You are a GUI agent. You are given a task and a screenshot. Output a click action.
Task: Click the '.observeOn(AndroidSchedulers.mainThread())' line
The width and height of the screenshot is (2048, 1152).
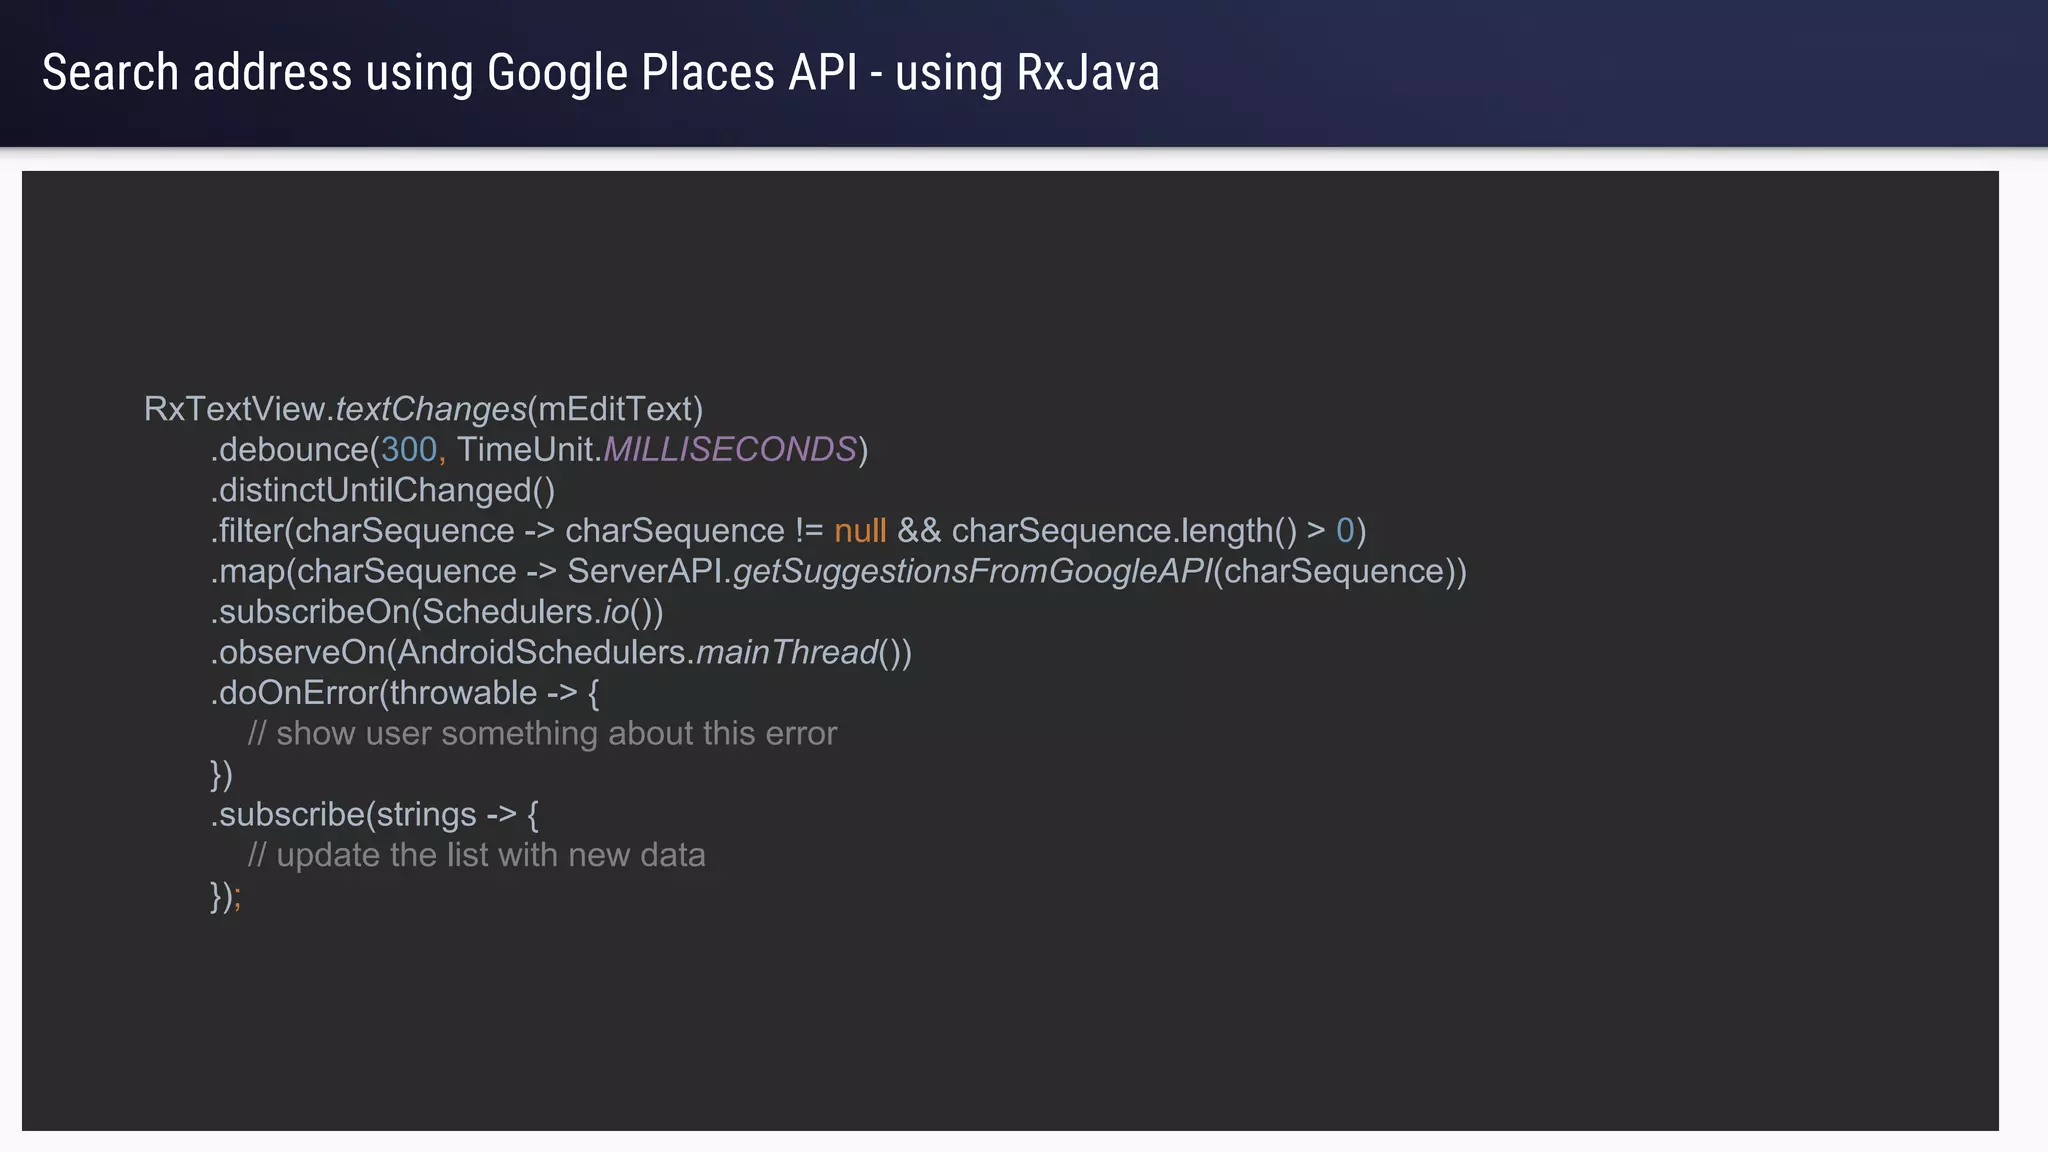561,652
